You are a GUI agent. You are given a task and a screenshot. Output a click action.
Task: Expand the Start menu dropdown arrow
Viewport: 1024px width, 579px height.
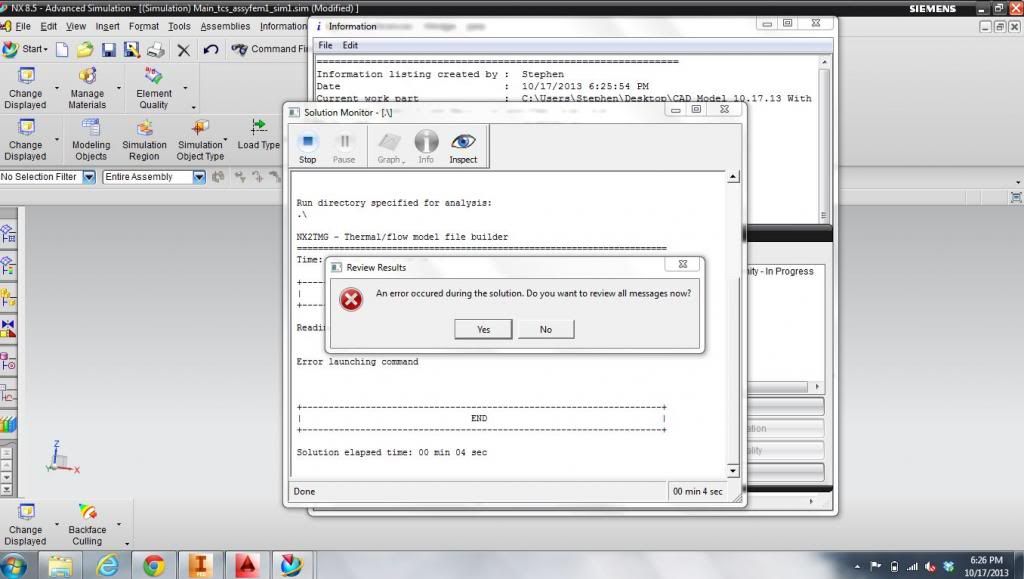click(45, 50)
